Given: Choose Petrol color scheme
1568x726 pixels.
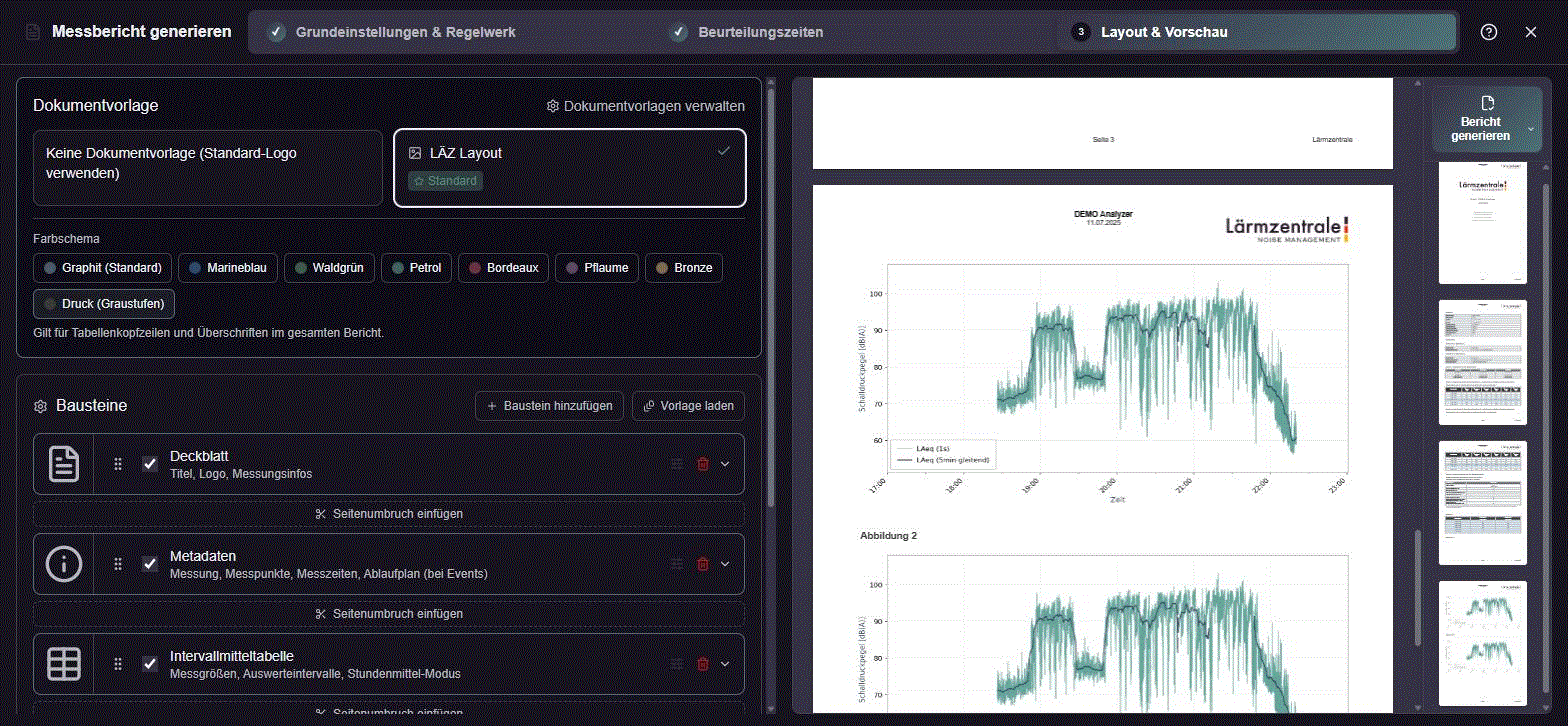Looking at the screenshot, I should click(416, 268).
